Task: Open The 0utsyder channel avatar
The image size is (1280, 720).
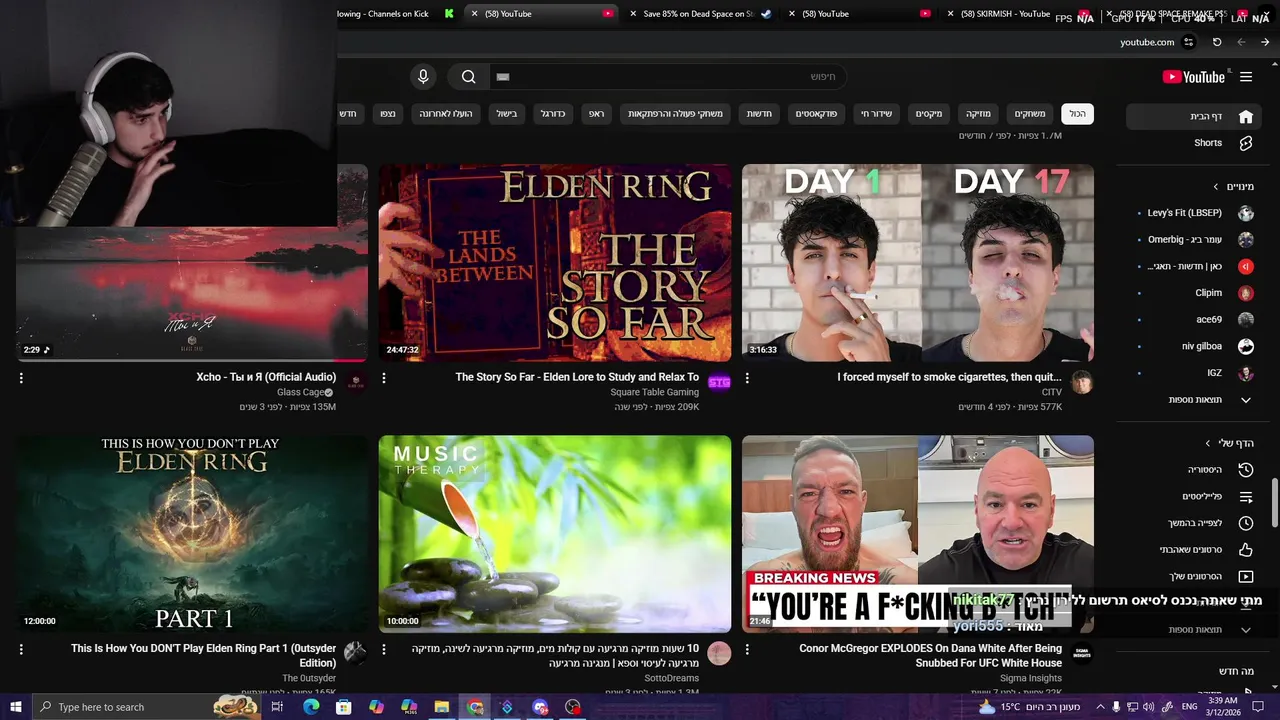Action: point(355,654)
